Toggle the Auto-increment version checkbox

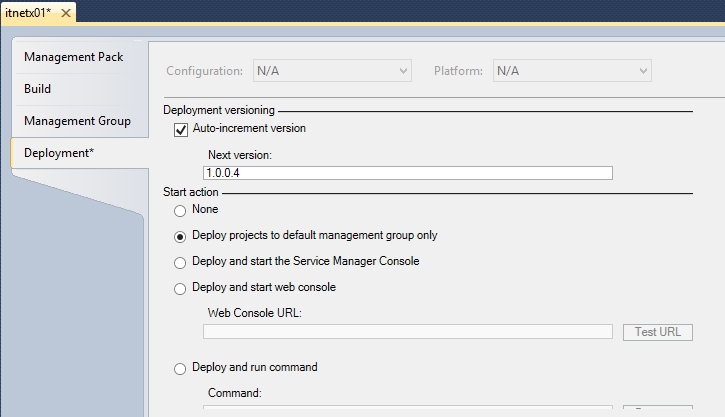tap(181, 129)
